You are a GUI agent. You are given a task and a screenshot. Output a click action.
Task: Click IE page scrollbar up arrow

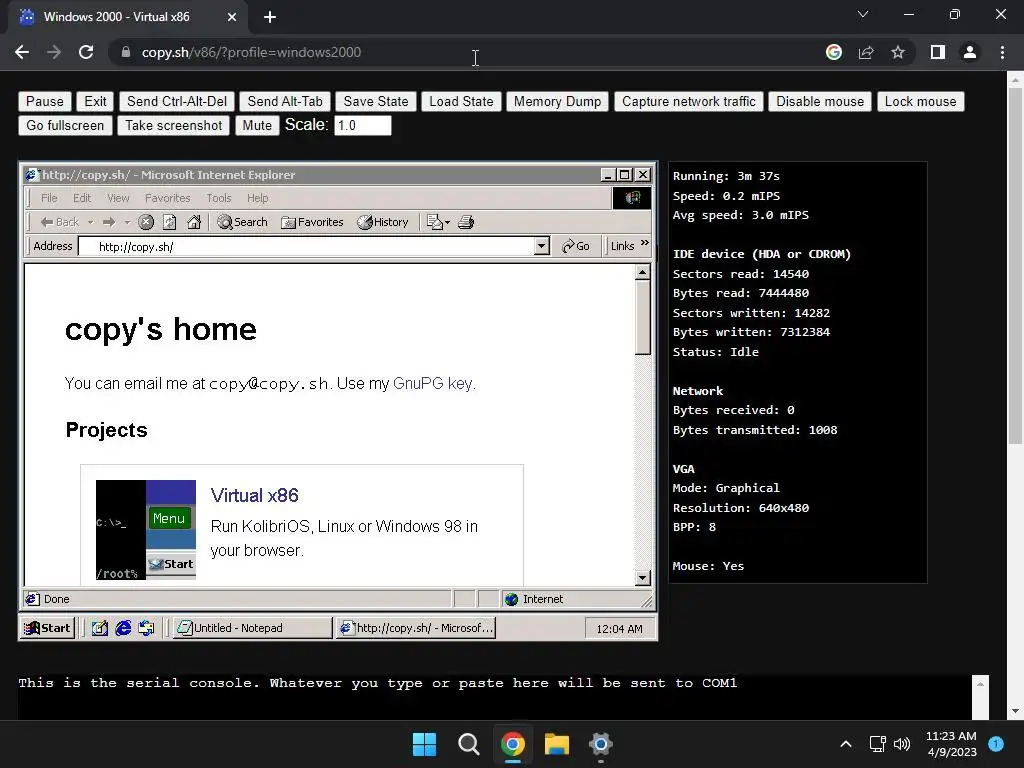(x=643, y=272)
